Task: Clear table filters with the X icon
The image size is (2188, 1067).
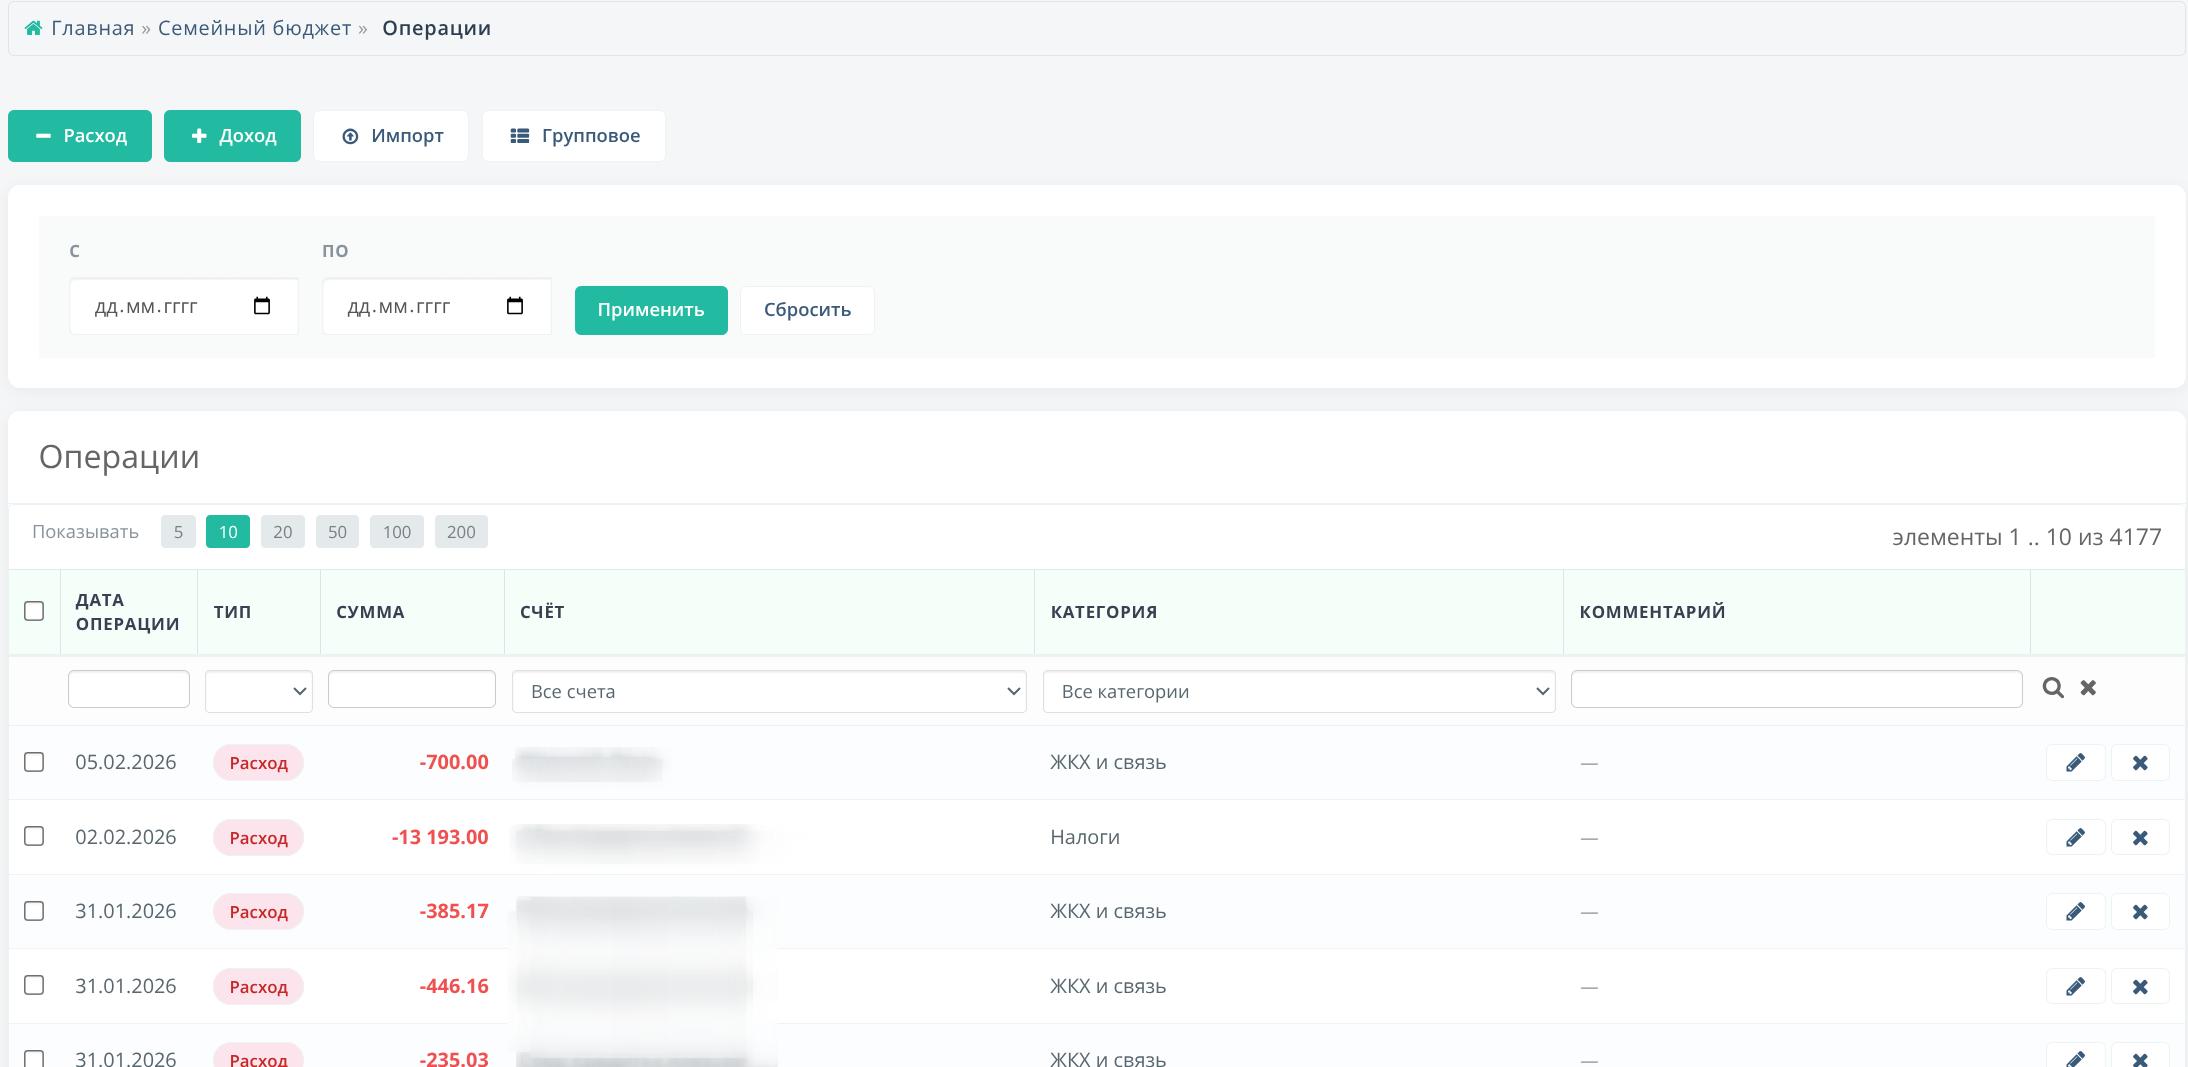Action: (2088, 688)
